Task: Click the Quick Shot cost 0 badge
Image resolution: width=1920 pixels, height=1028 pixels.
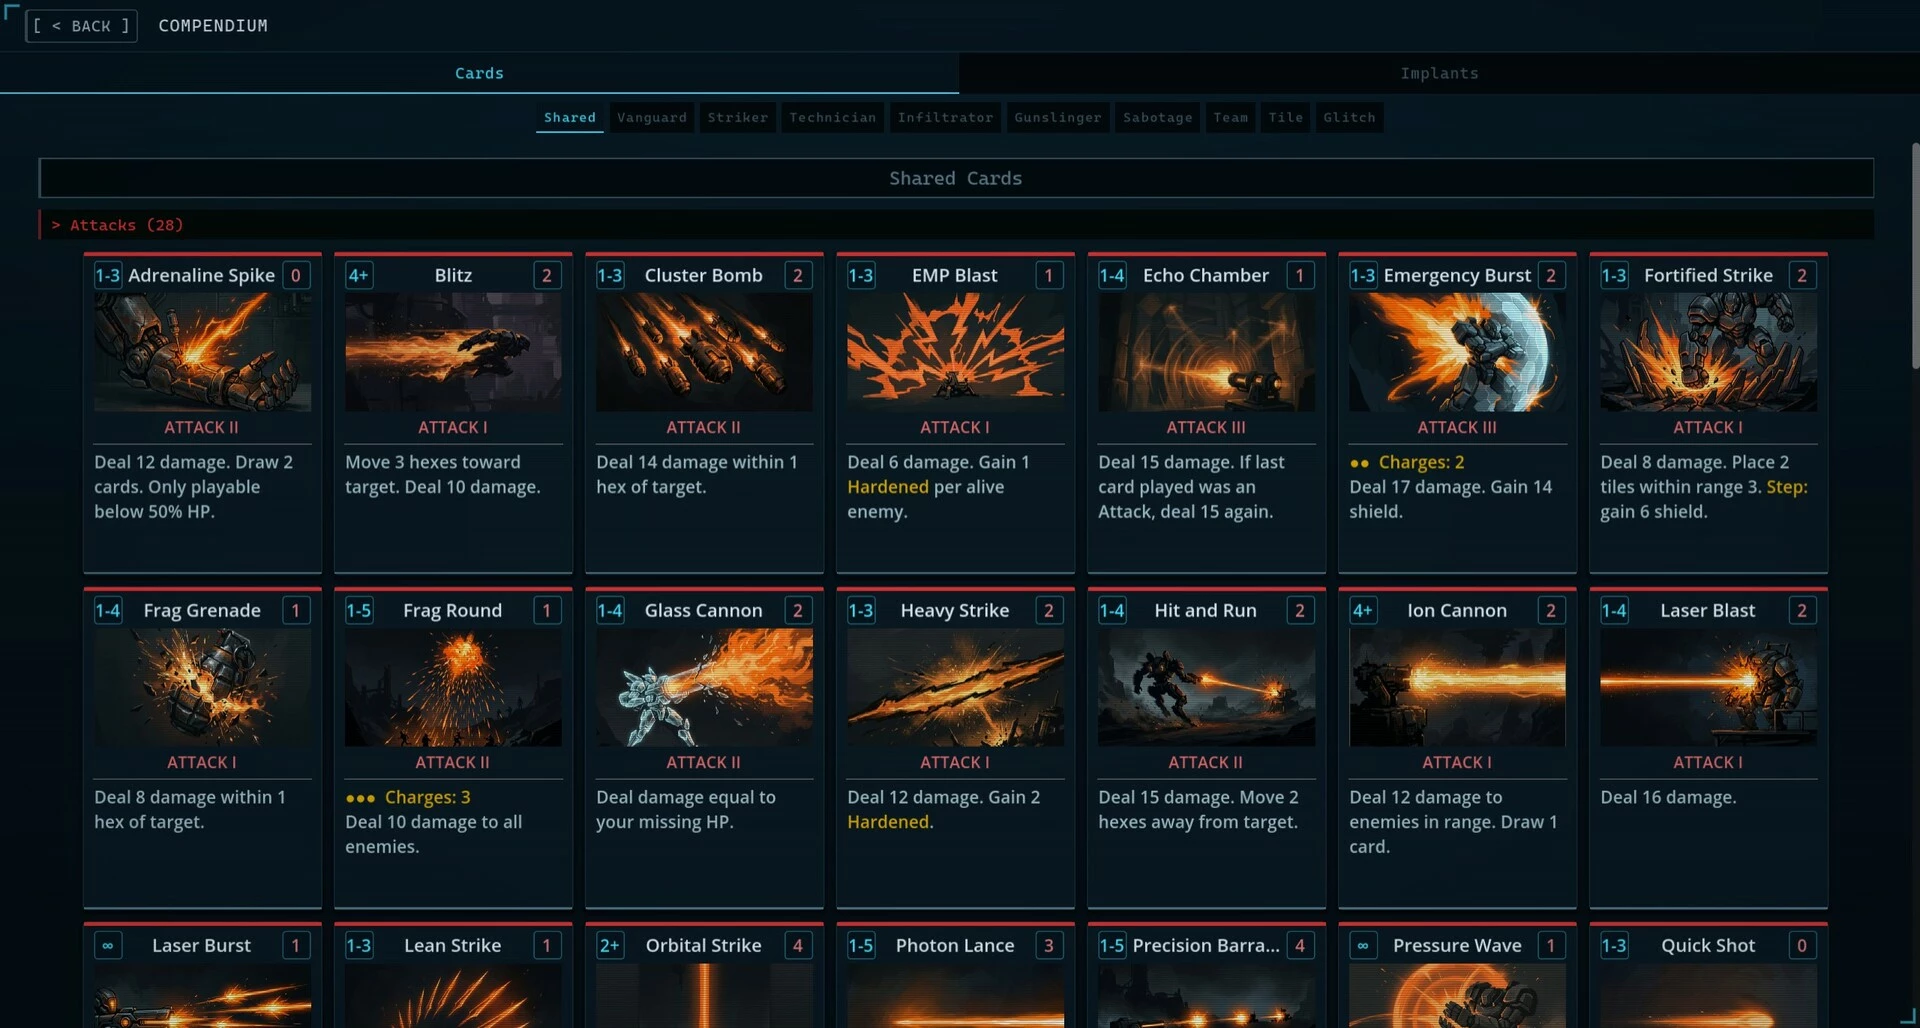Action: coord(1801,945)
